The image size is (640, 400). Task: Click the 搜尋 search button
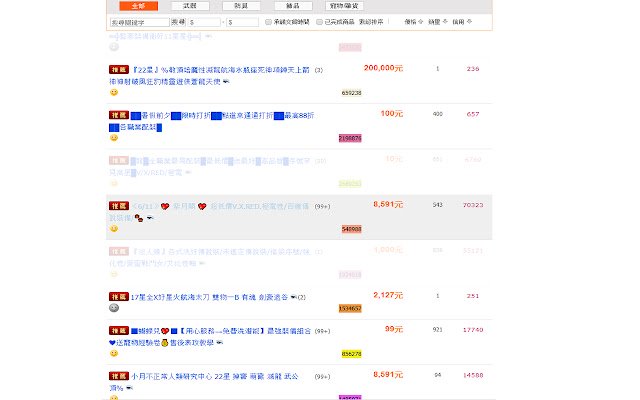178,22
